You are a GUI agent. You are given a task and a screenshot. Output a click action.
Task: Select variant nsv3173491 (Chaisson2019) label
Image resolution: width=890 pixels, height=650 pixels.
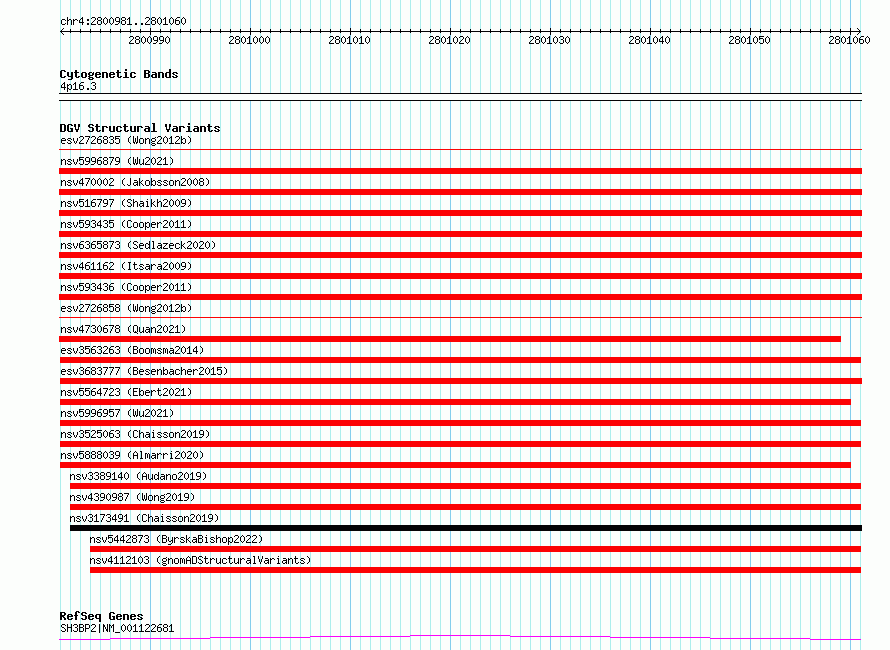click(x=144, y=518)
